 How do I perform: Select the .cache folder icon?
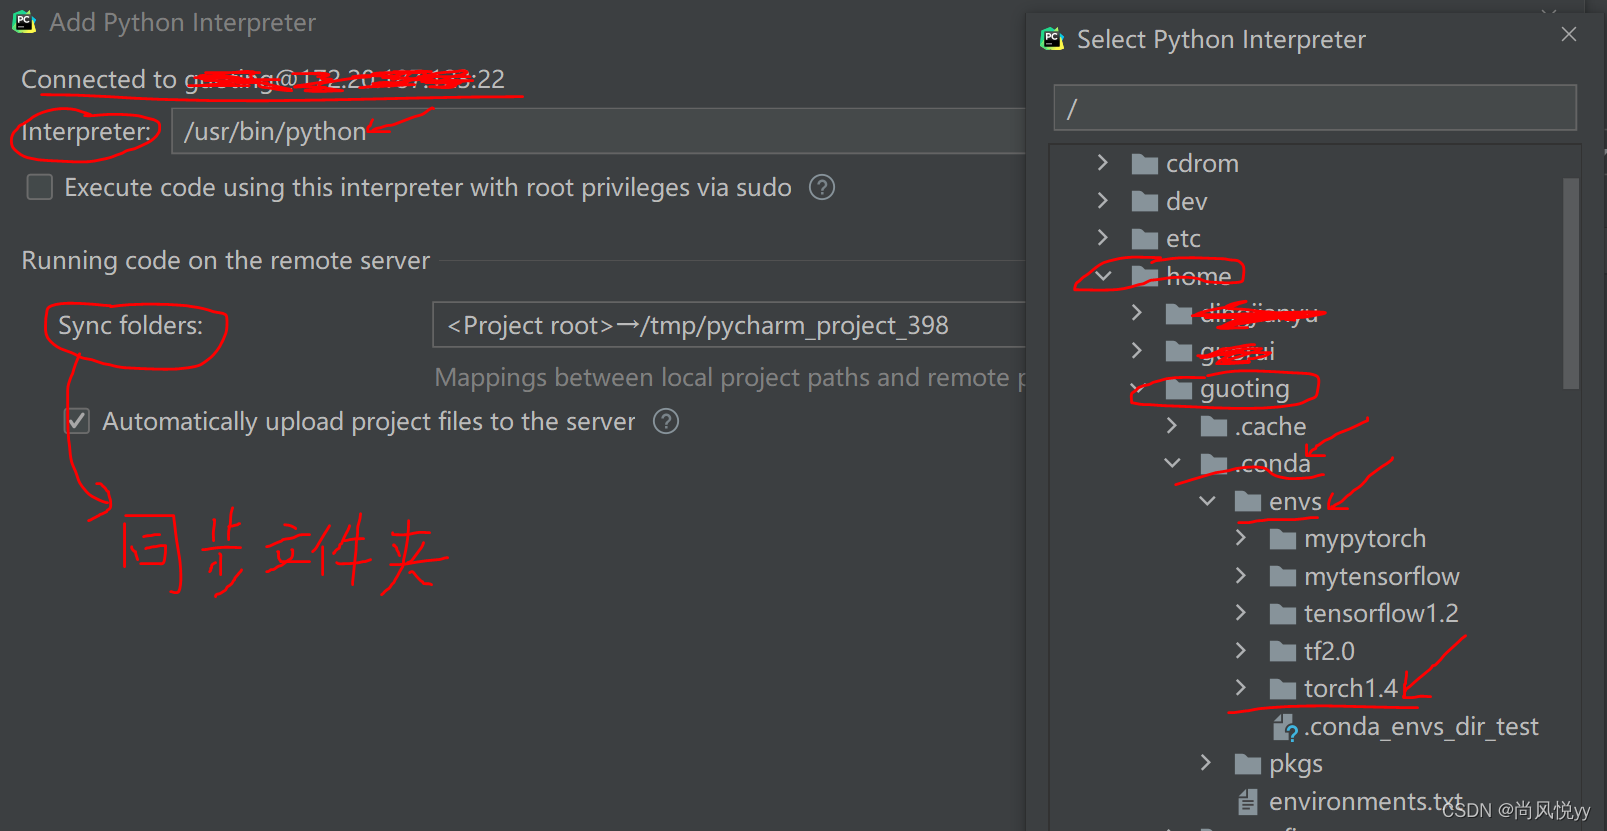pos(1214,427)
